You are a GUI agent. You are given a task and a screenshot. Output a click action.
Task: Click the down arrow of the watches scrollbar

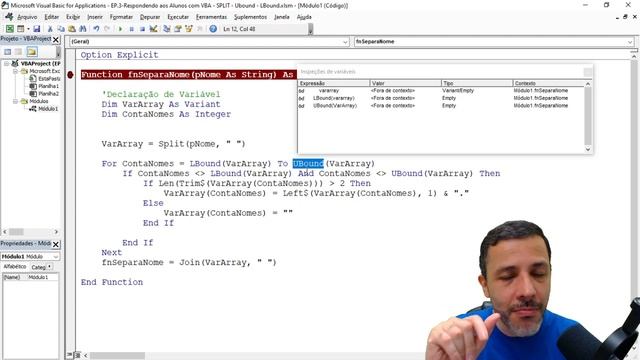[588, 149]
